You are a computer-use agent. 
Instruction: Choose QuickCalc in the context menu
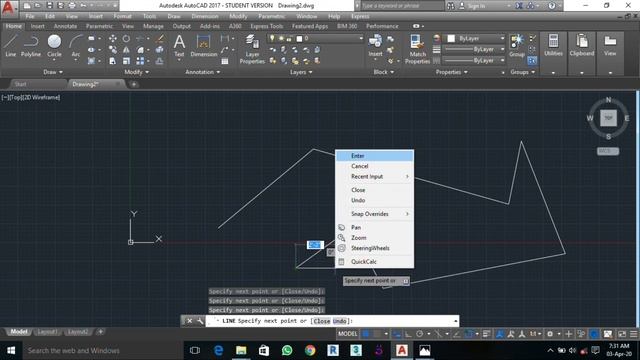(374, 262)
